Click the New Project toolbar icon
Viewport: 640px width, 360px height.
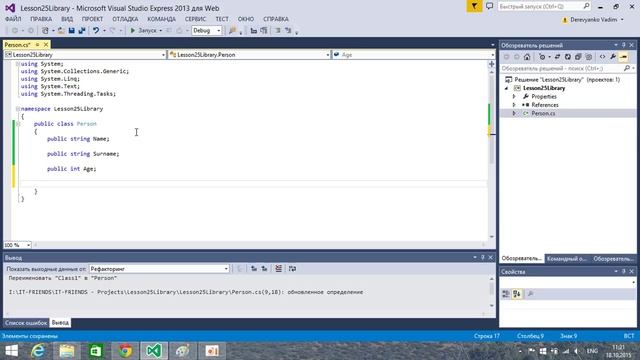45,31
